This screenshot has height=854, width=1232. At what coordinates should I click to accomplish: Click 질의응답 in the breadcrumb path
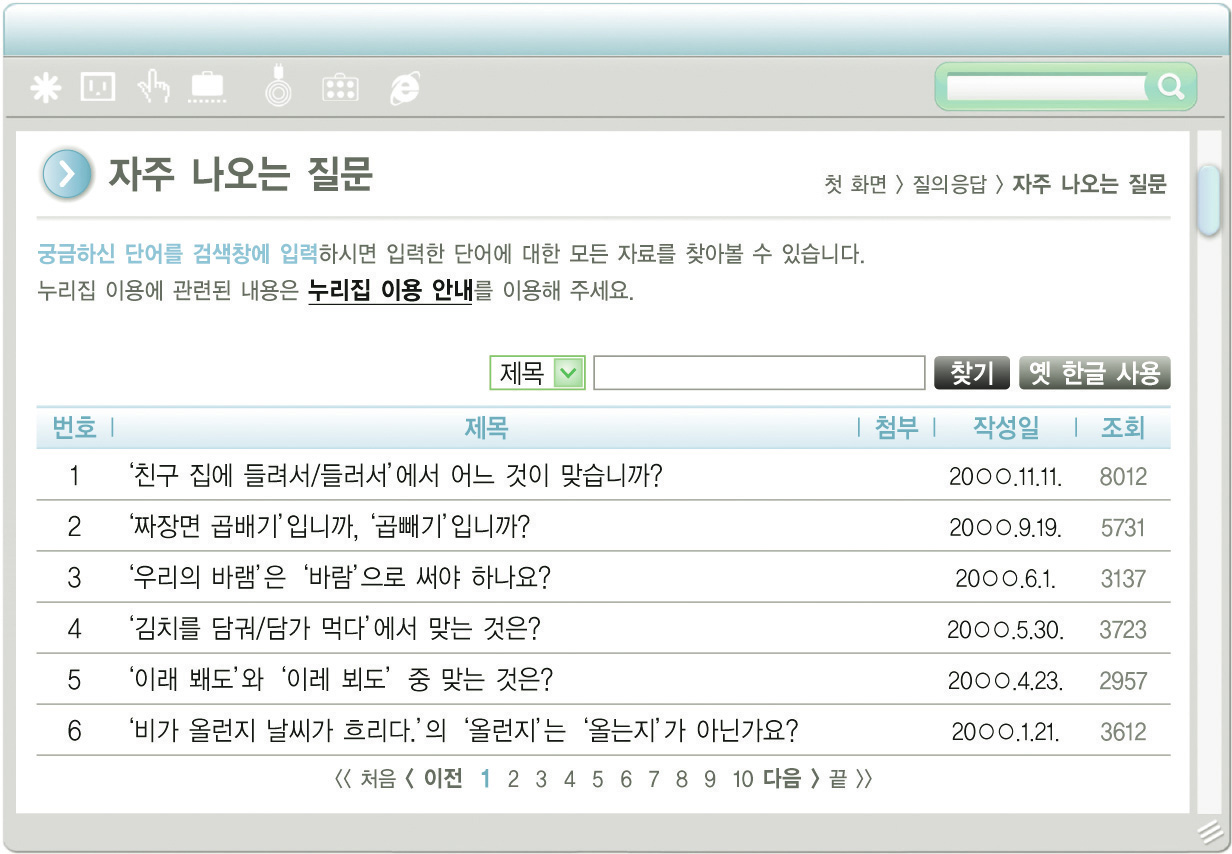point(949,184)
